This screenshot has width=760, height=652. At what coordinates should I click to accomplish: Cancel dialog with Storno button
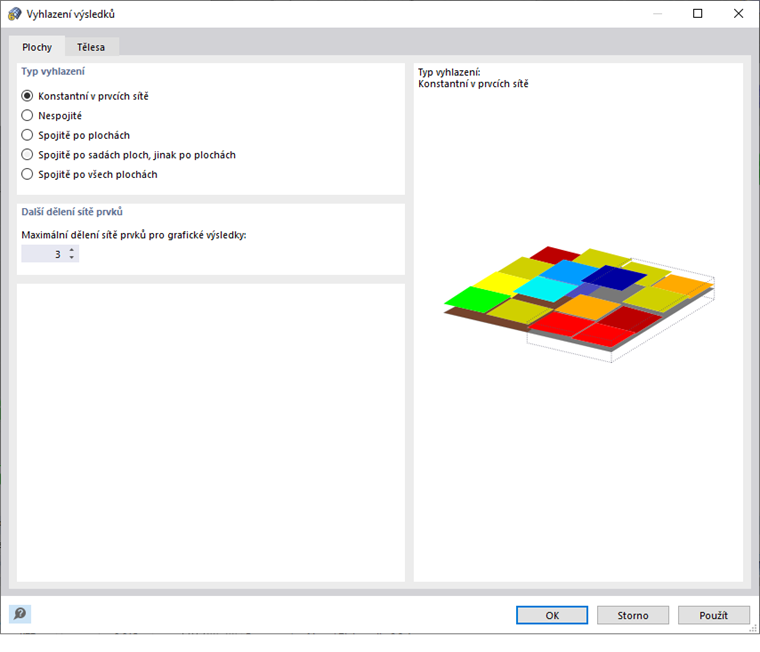tap(633, 615)
